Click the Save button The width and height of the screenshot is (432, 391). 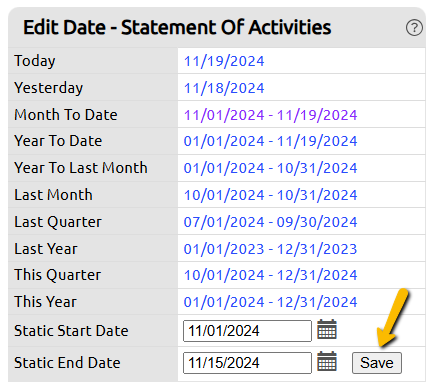(377, 363)
